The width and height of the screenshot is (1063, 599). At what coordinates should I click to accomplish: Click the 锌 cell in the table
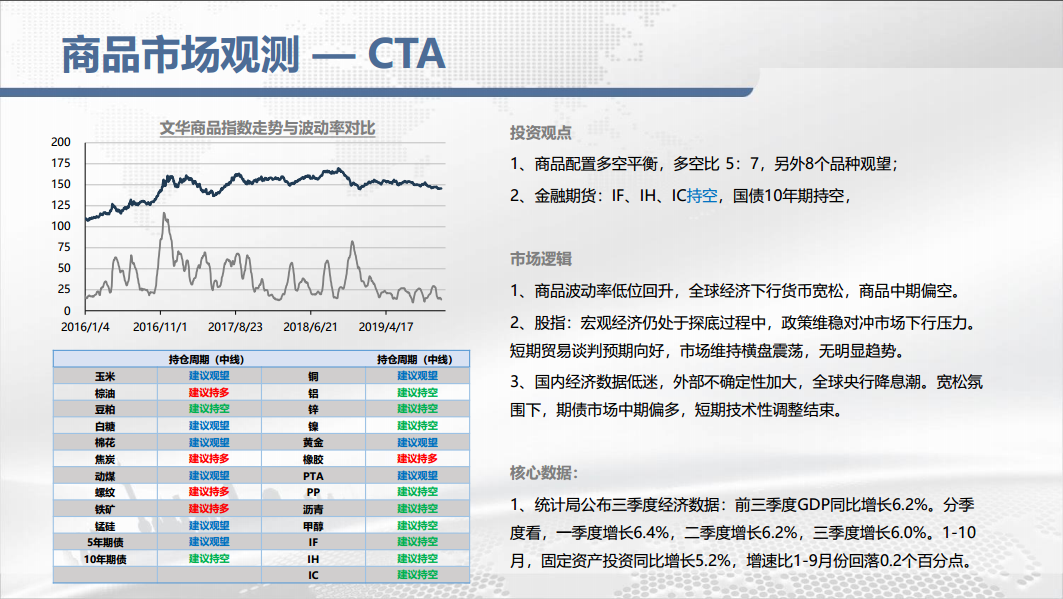coord(313,409)
